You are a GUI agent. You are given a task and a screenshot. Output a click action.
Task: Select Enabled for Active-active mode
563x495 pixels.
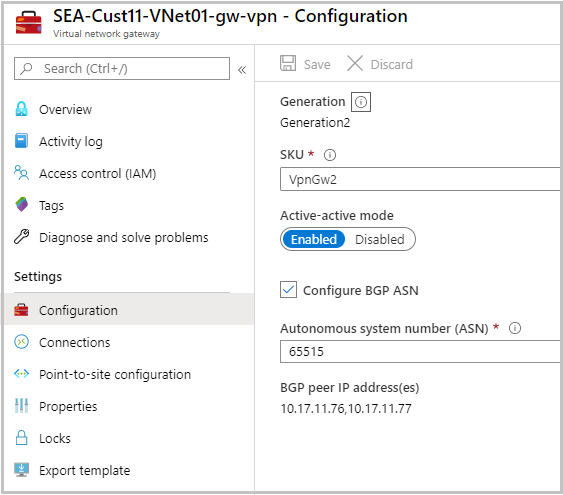tap(313, 239)
